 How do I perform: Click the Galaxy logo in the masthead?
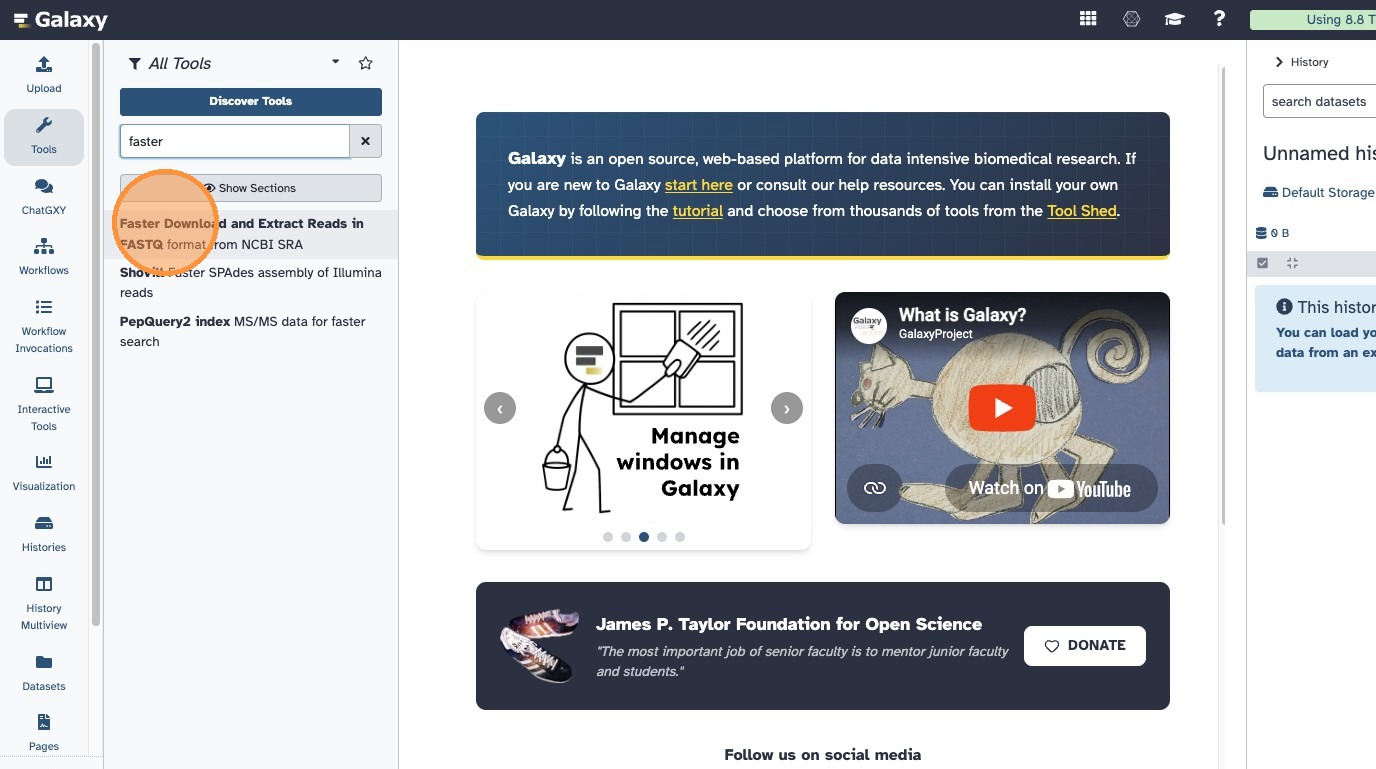(x=60, y=20)
